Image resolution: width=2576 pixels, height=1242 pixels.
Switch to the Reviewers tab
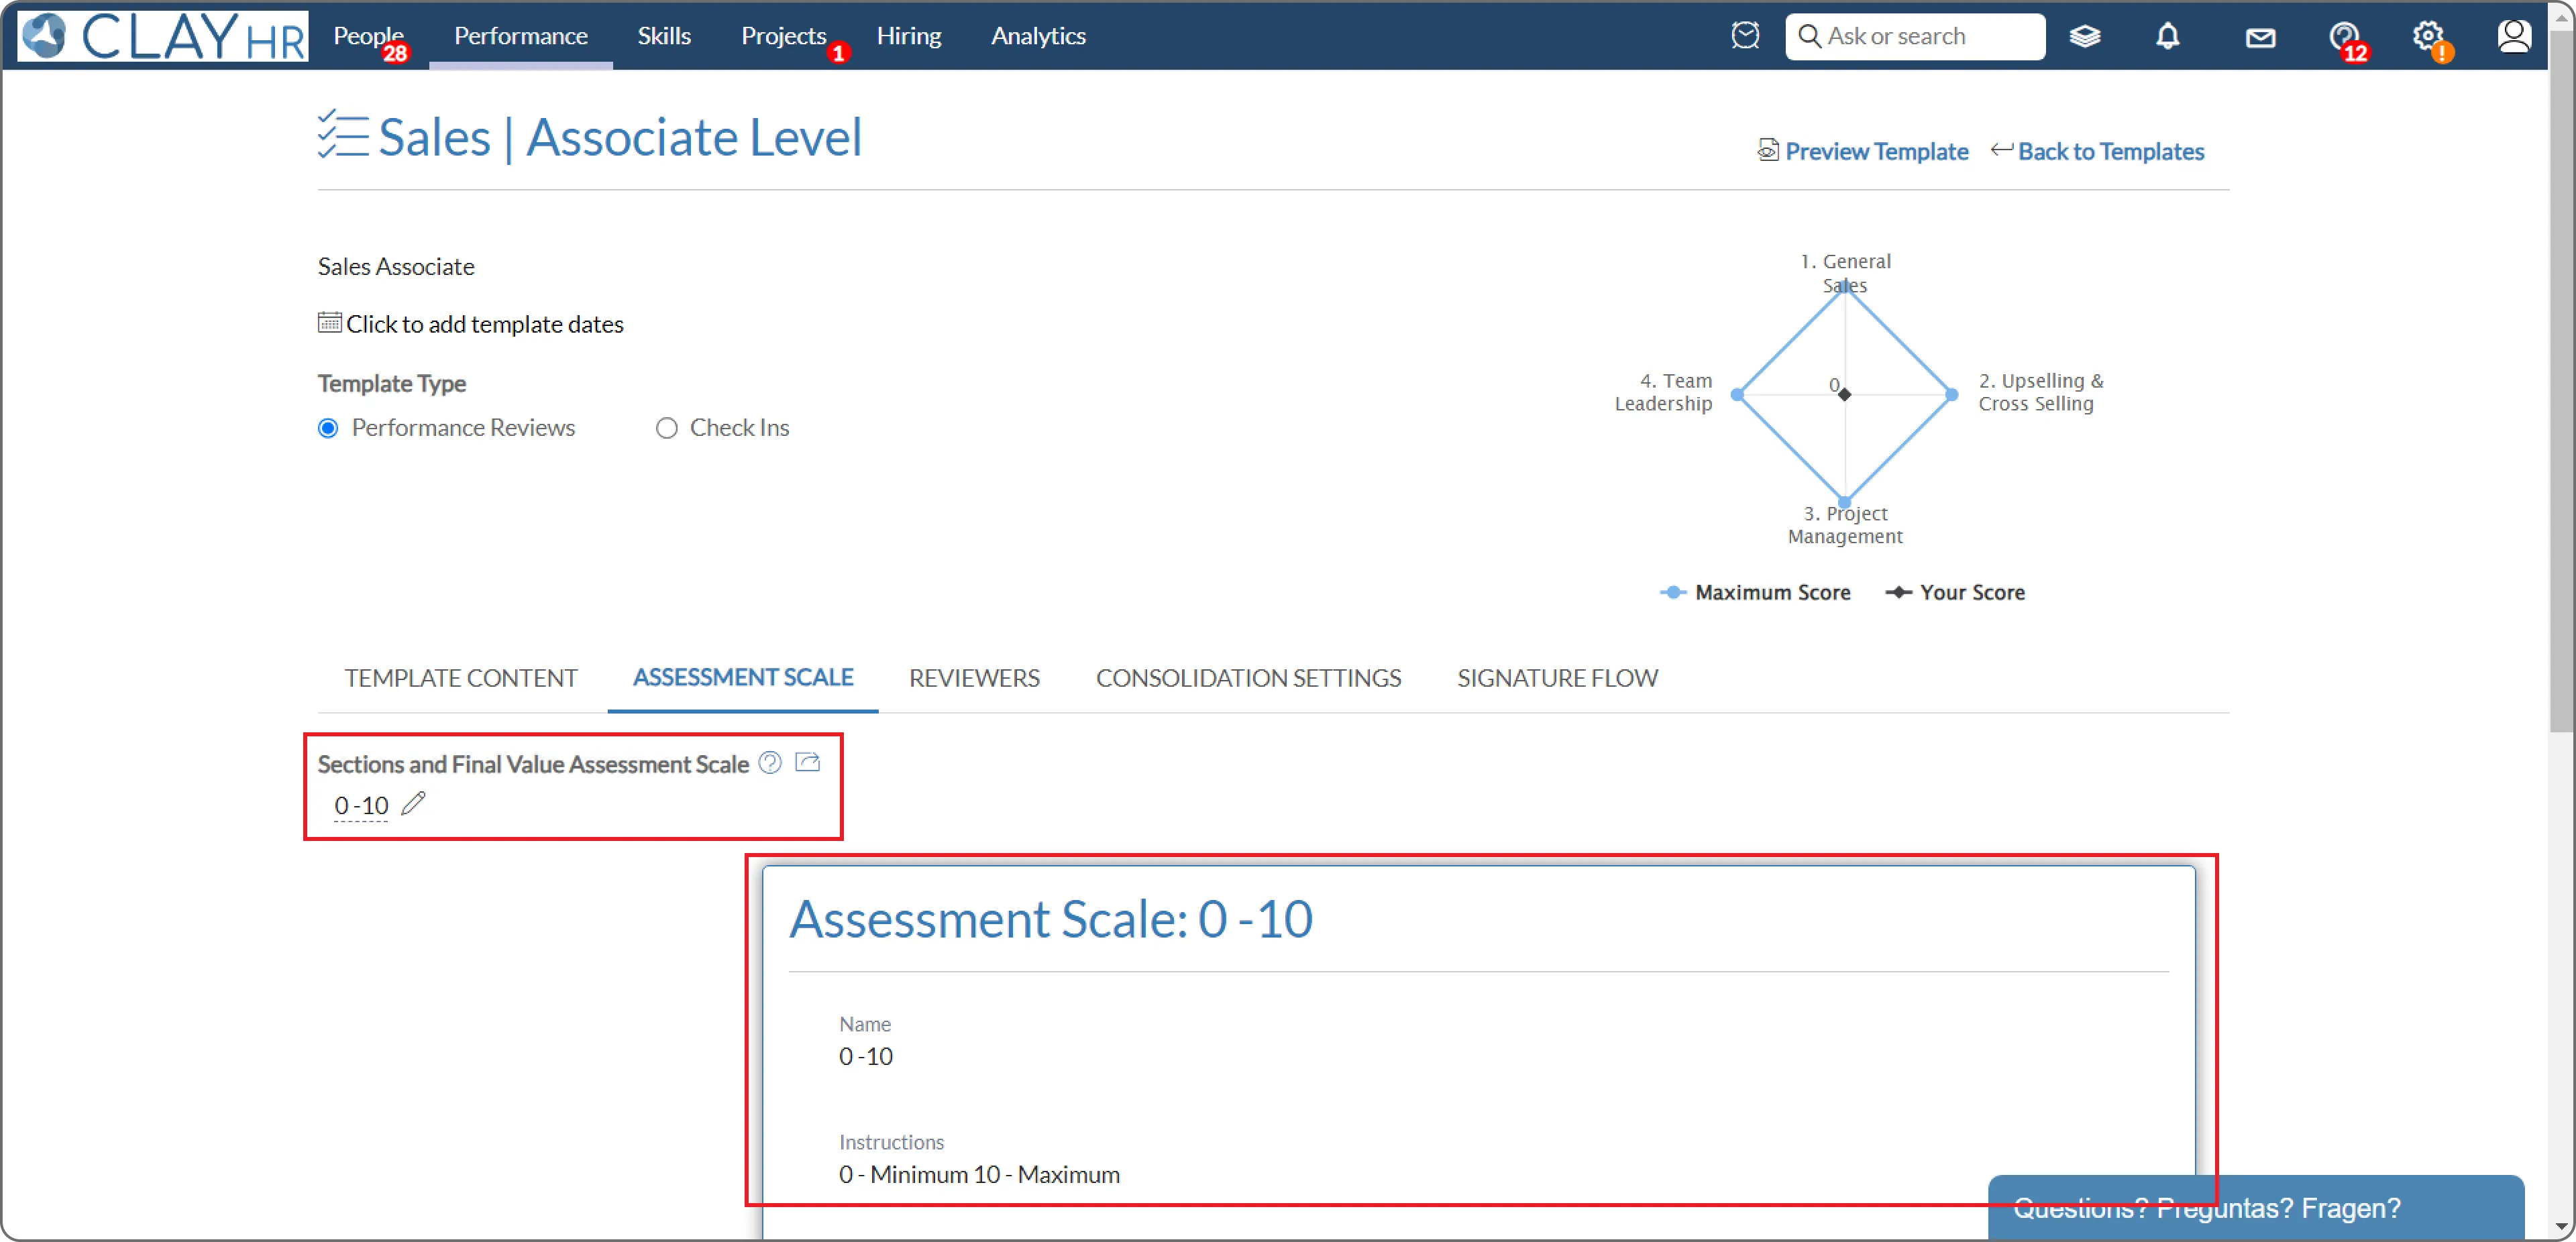(973, 678)
